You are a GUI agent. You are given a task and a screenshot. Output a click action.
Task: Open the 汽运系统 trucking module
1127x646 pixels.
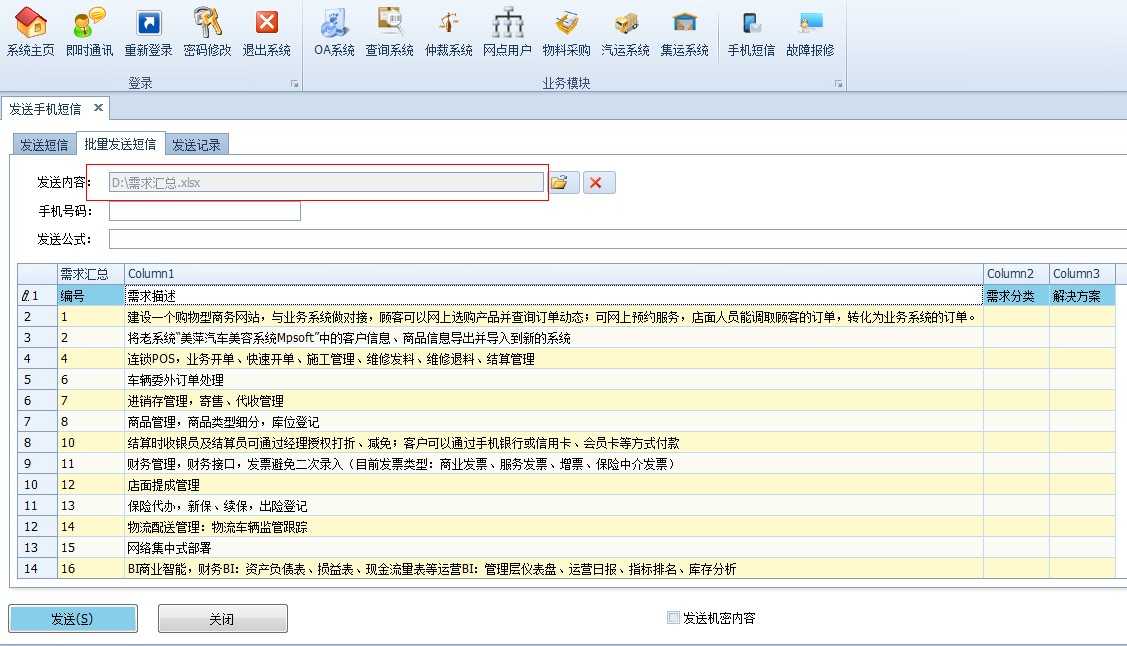(x=625, y=32)
